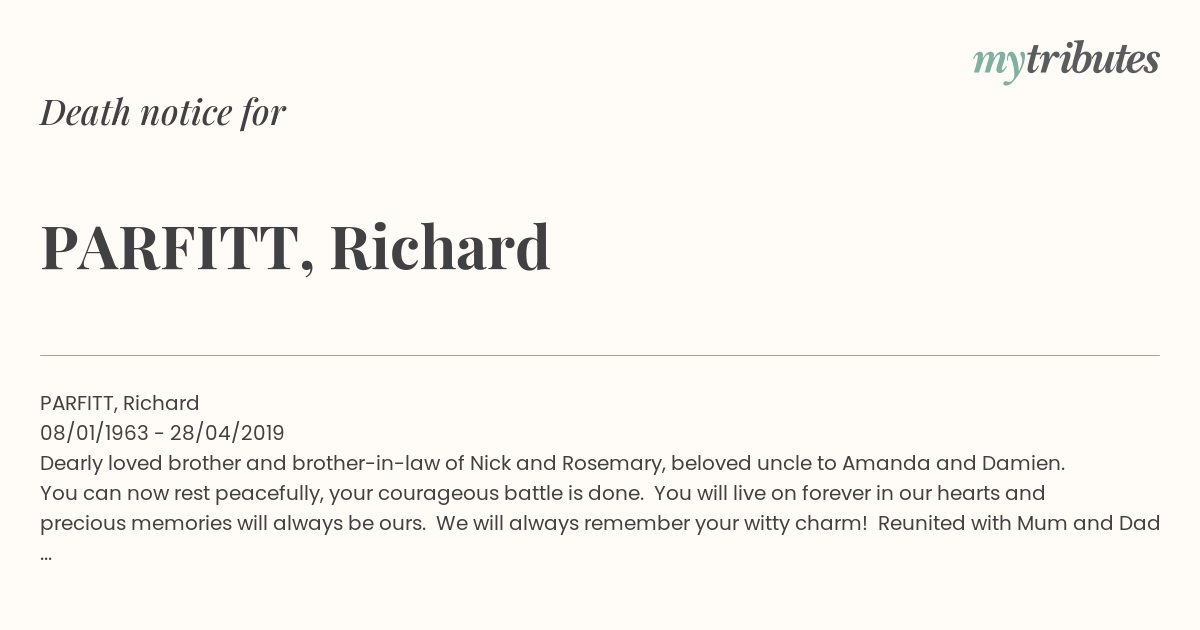Click the names 'Amanda and Damien'

(951, 463)
